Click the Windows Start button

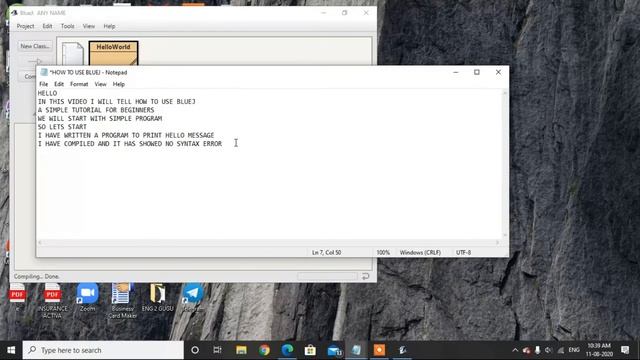(x=11, y=350)
